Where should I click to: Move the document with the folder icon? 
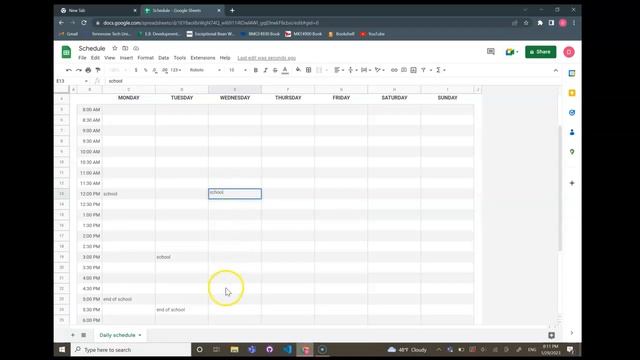click(125, 48)
